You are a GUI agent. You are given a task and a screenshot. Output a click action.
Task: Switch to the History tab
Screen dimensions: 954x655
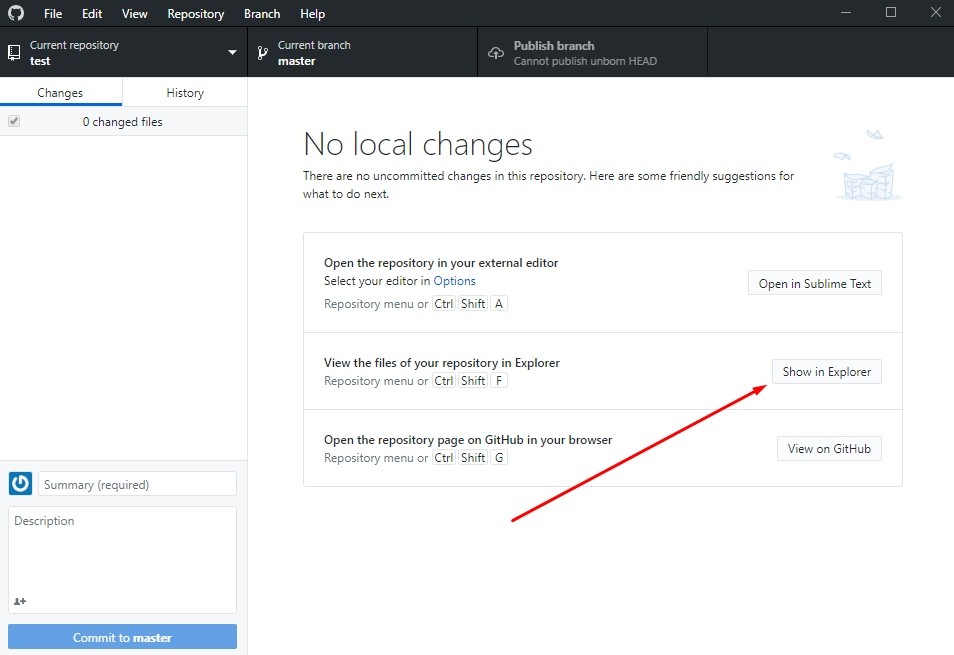click(185, 92)
